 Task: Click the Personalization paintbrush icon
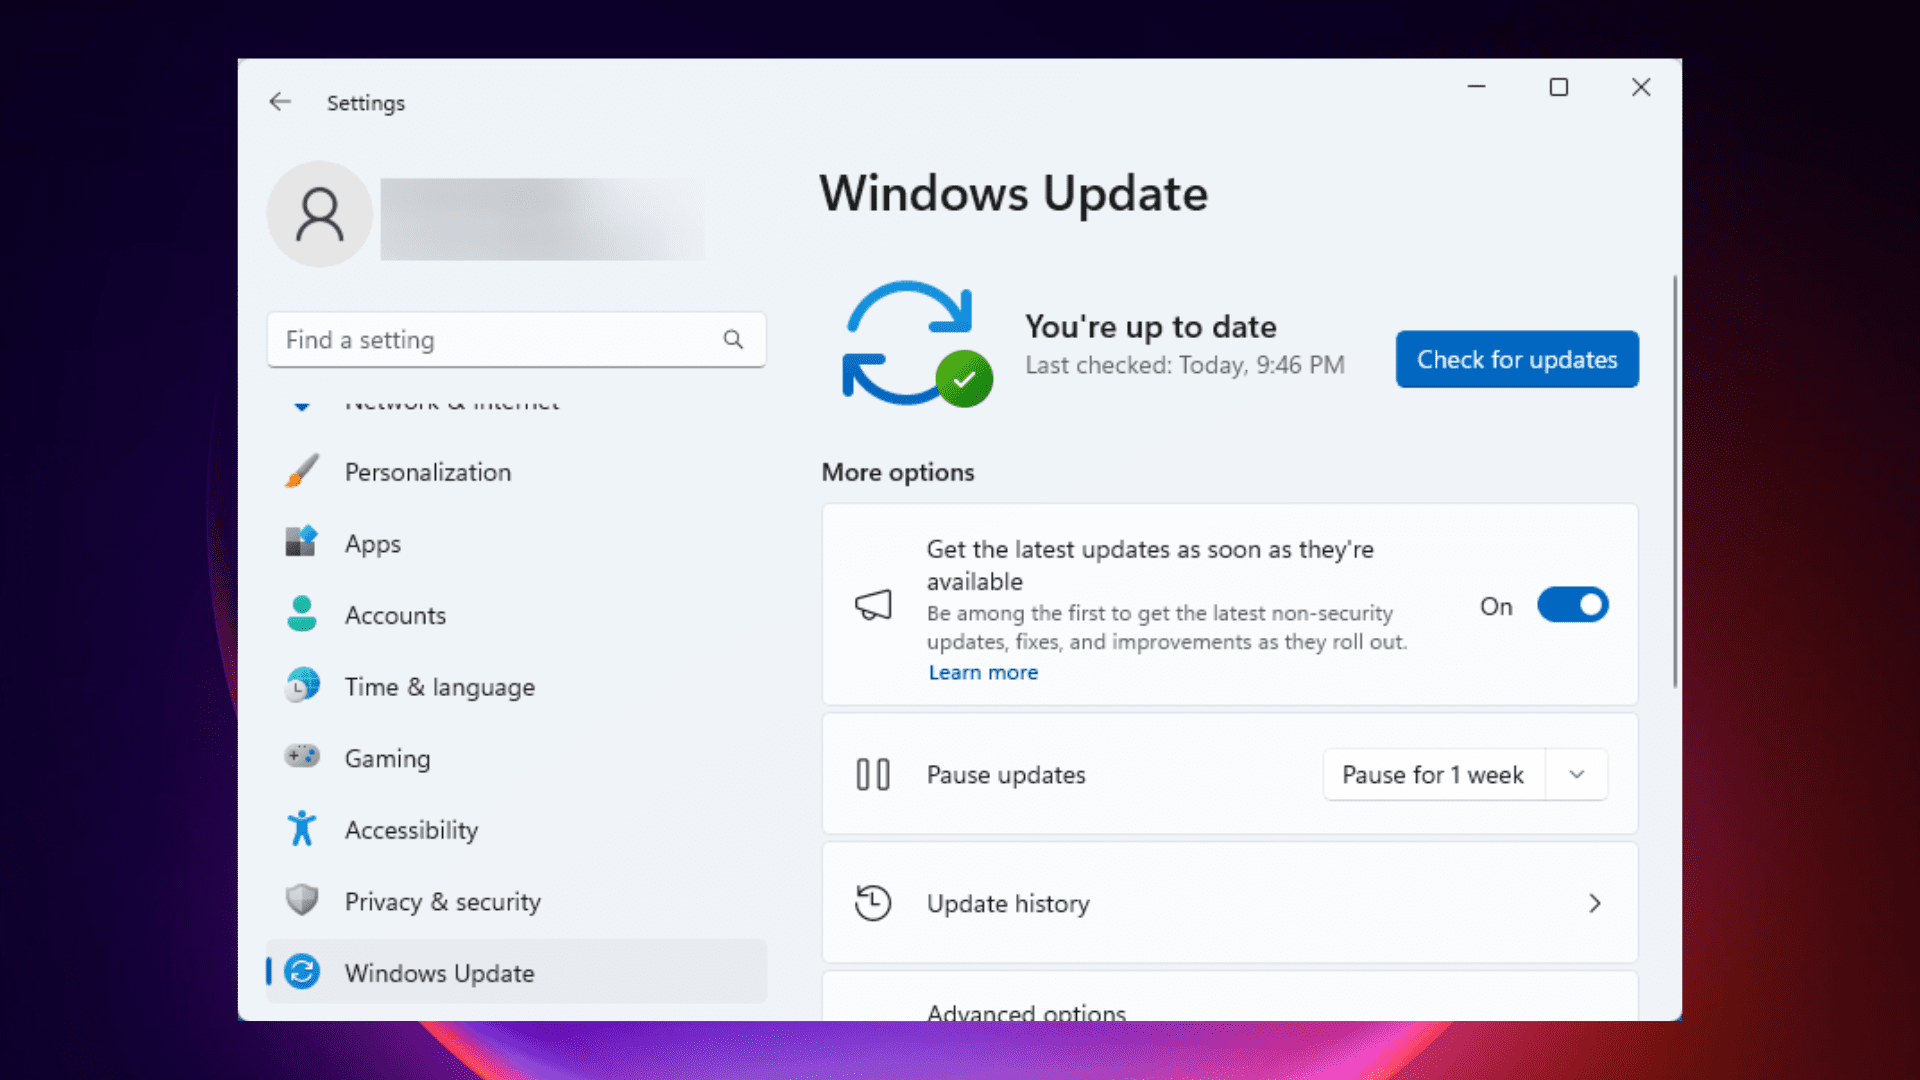click(302, 471)
